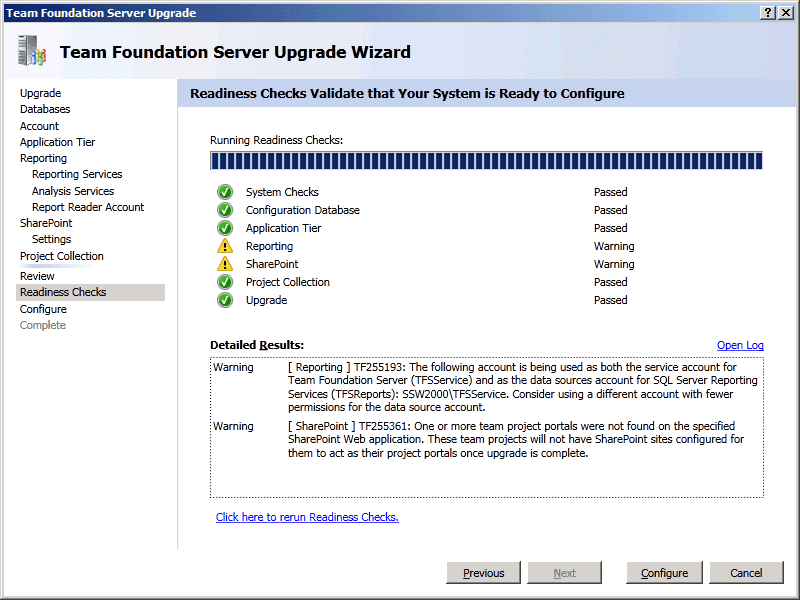Rerun Readiness Checks using the link
800x600 pixels.
pos(307,517)
